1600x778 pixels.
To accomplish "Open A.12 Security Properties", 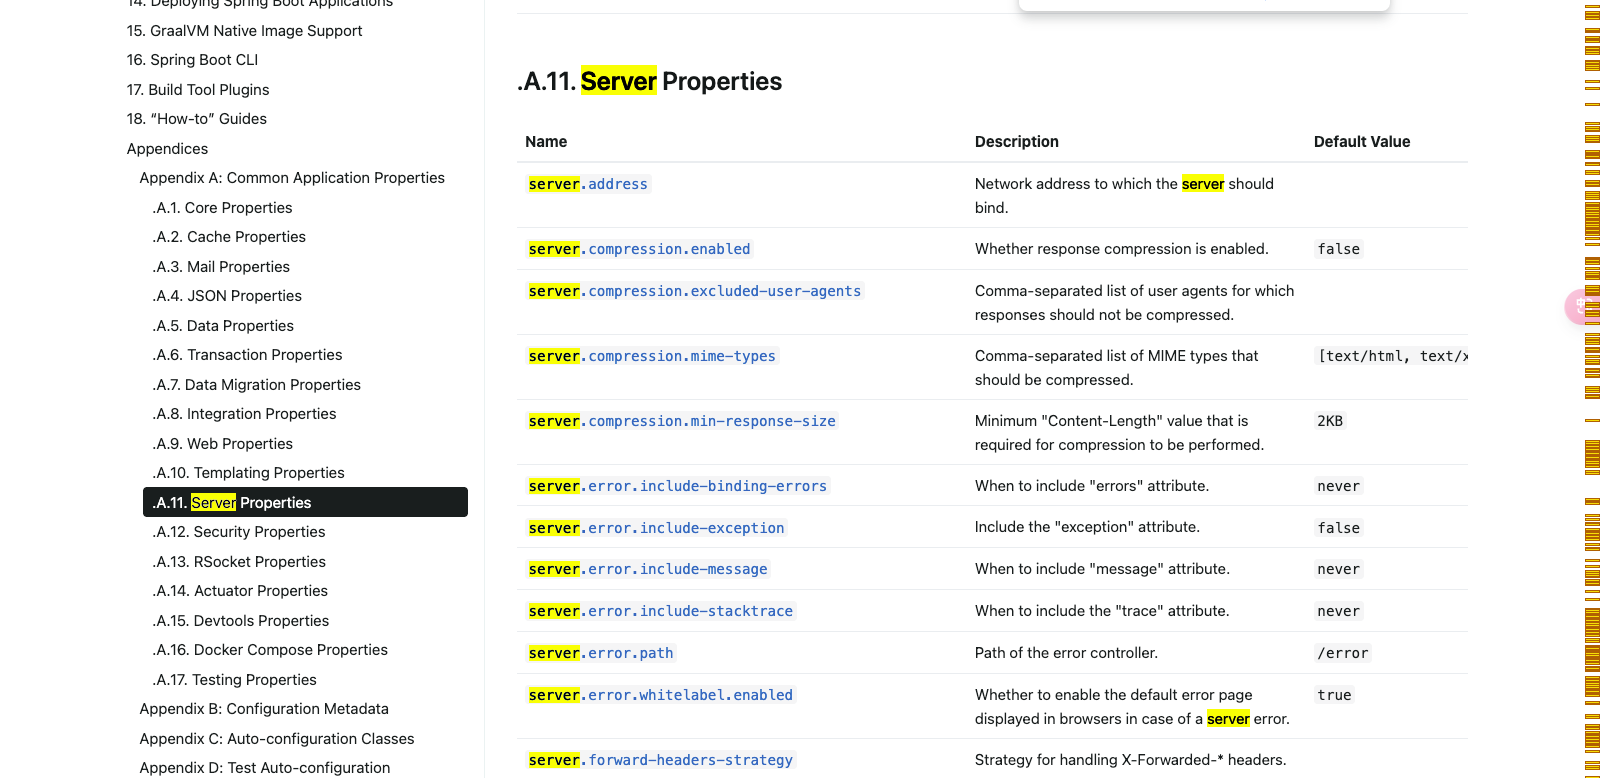I will (239, 532).
